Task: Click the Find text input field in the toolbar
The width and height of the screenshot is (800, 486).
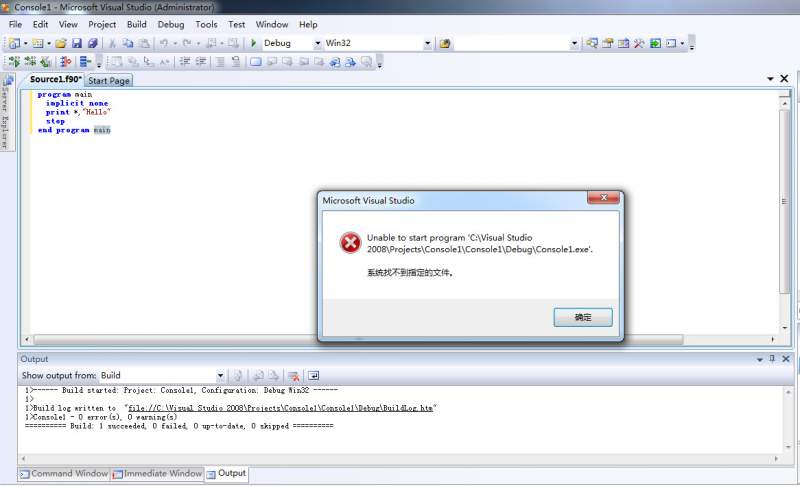Action: 512,43
